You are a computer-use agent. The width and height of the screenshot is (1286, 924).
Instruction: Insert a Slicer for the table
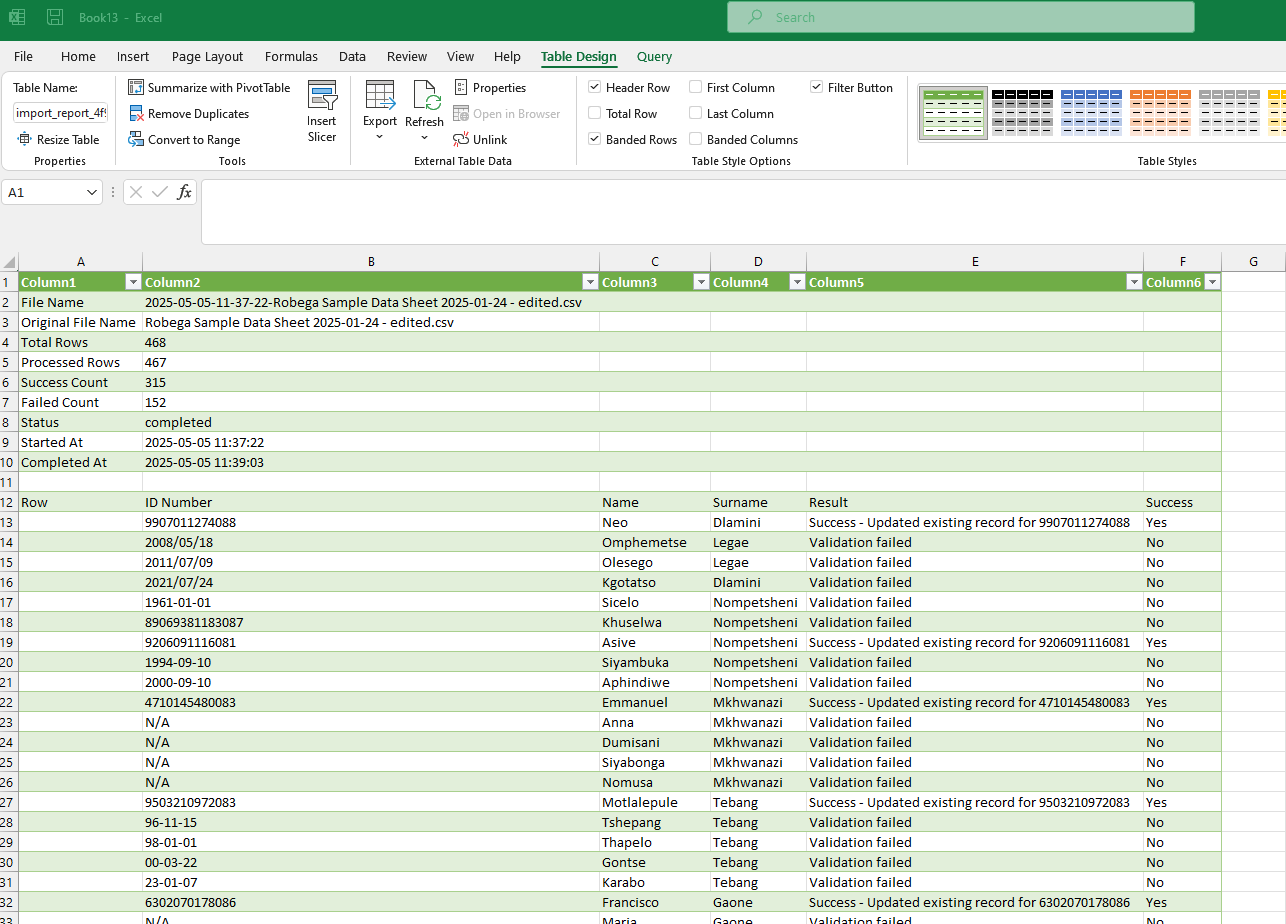pyautogui.click(x=322, y=112)
